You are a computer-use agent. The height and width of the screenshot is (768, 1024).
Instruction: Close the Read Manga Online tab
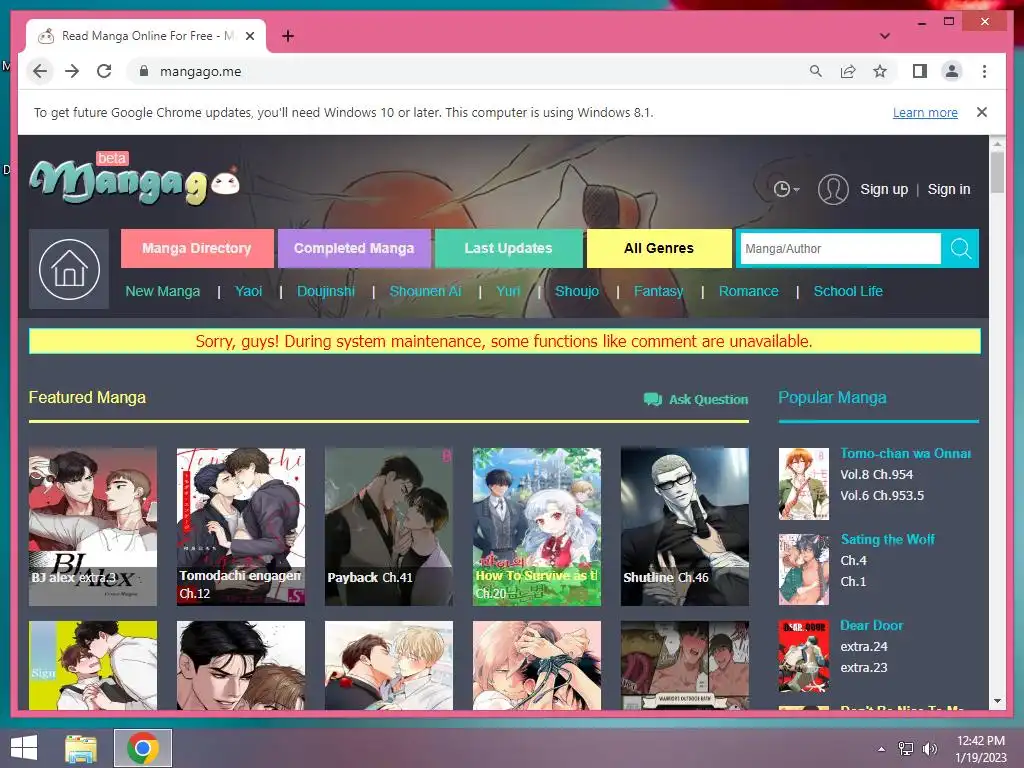(249, 36)
